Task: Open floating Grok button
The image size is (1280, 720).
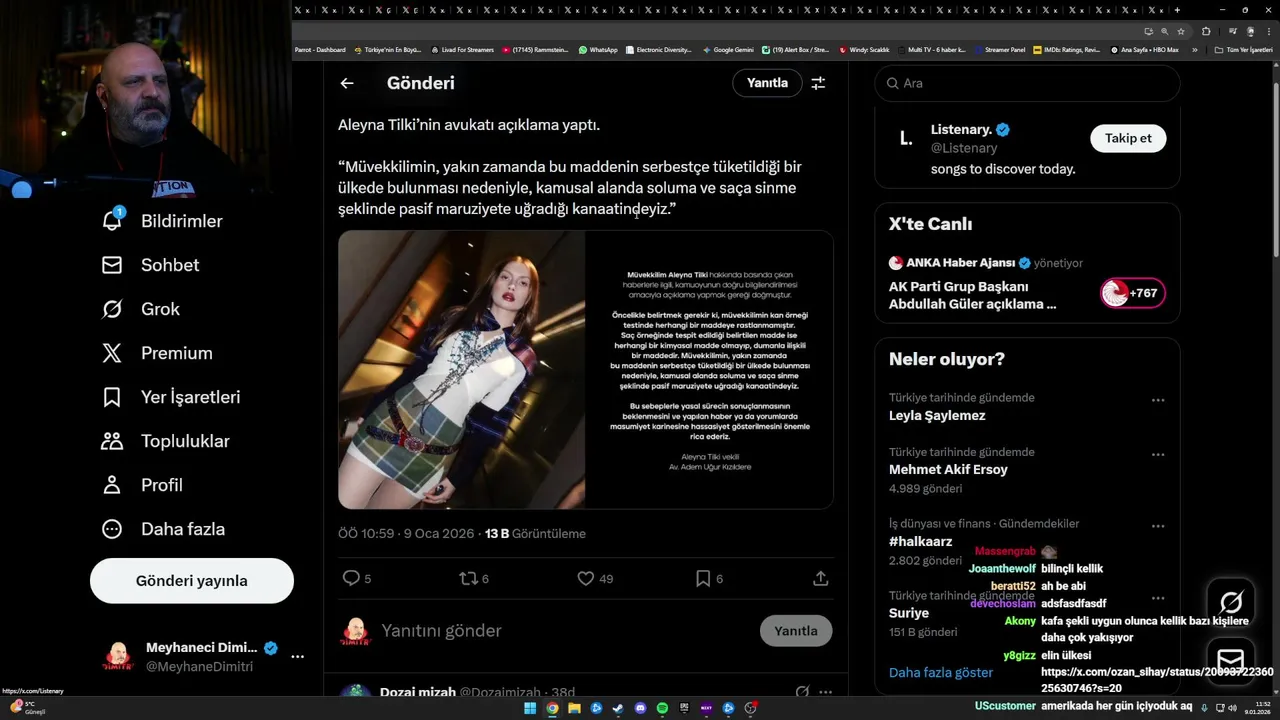Action: click(1231, 602)
